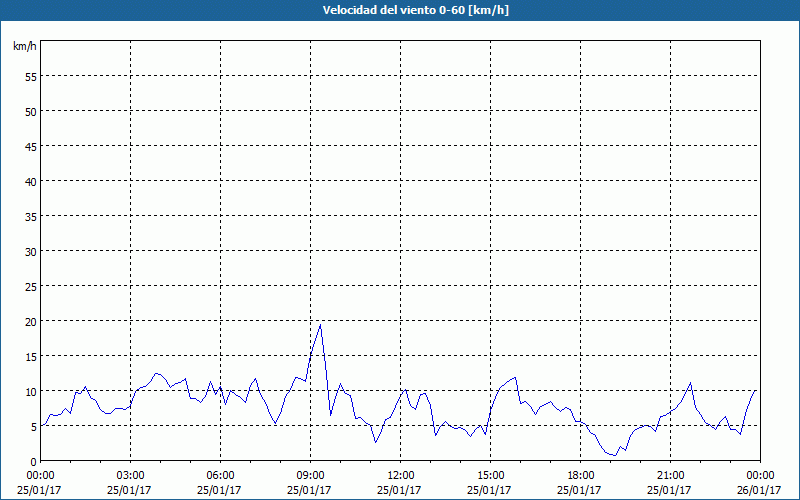This screenshot has width=800, height=500.
Task: Click the 21:00 time label on x-axis
Action: click(x=670, y=476)
